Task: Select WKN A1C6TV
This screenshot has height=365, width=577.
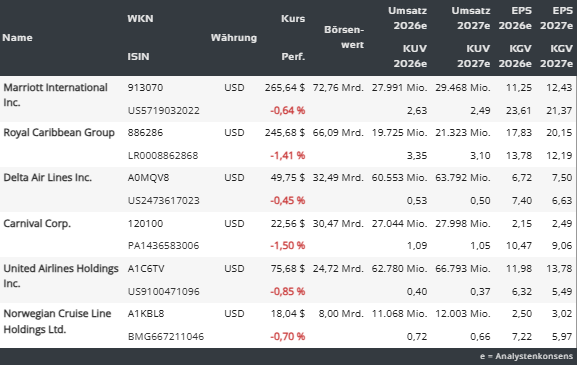Action: (x=146, y=269)
